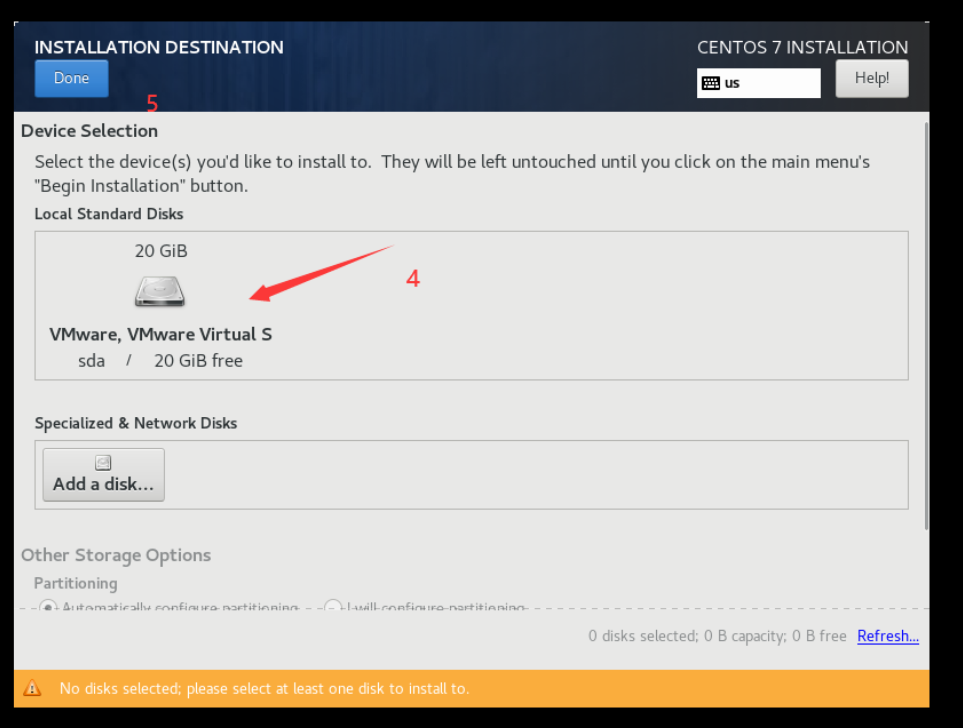The height and width of the screenshot is (728, 963).
Task: Click the vertical scrollbar on the right
Action: click(x=926, y=326)
